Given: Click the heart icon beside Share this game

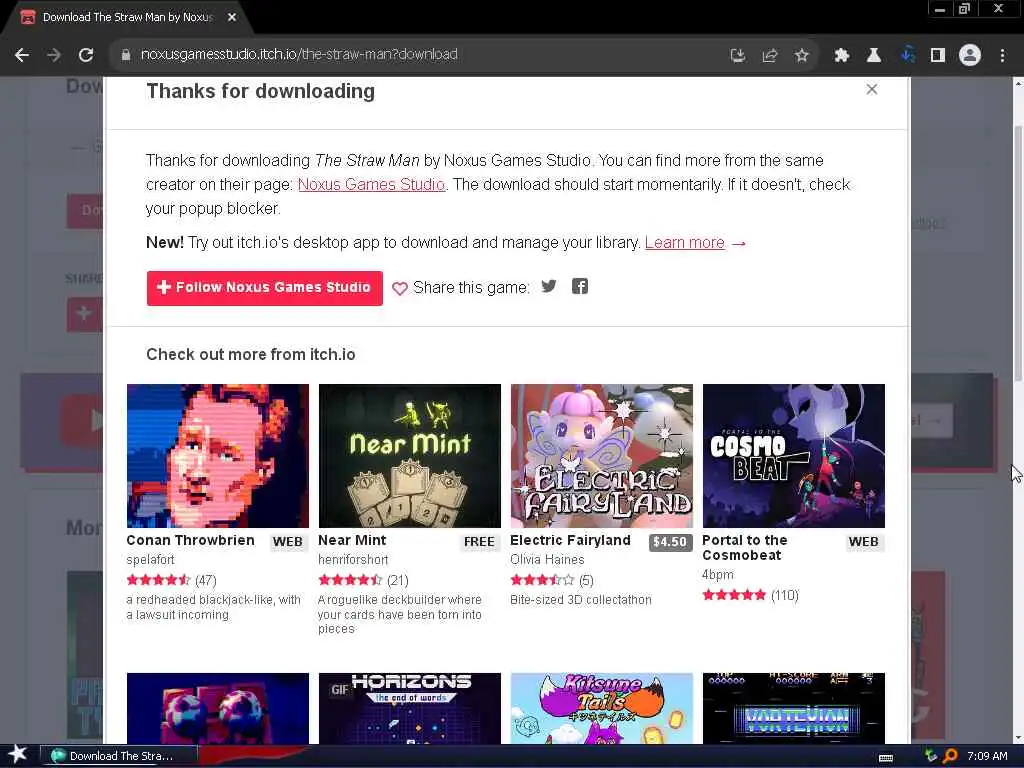Looking at the screenshot, I should tap(400, 288).
